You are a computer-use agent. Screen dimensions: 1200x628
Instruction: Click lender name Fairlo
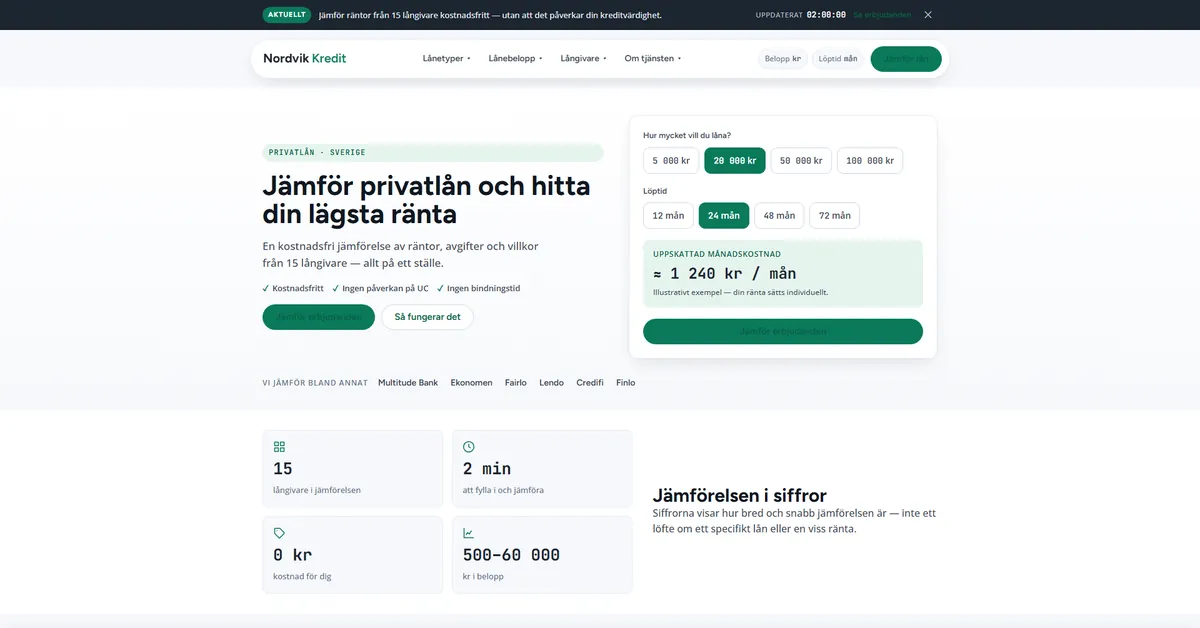pyautogui.click(x=516, y=383)
